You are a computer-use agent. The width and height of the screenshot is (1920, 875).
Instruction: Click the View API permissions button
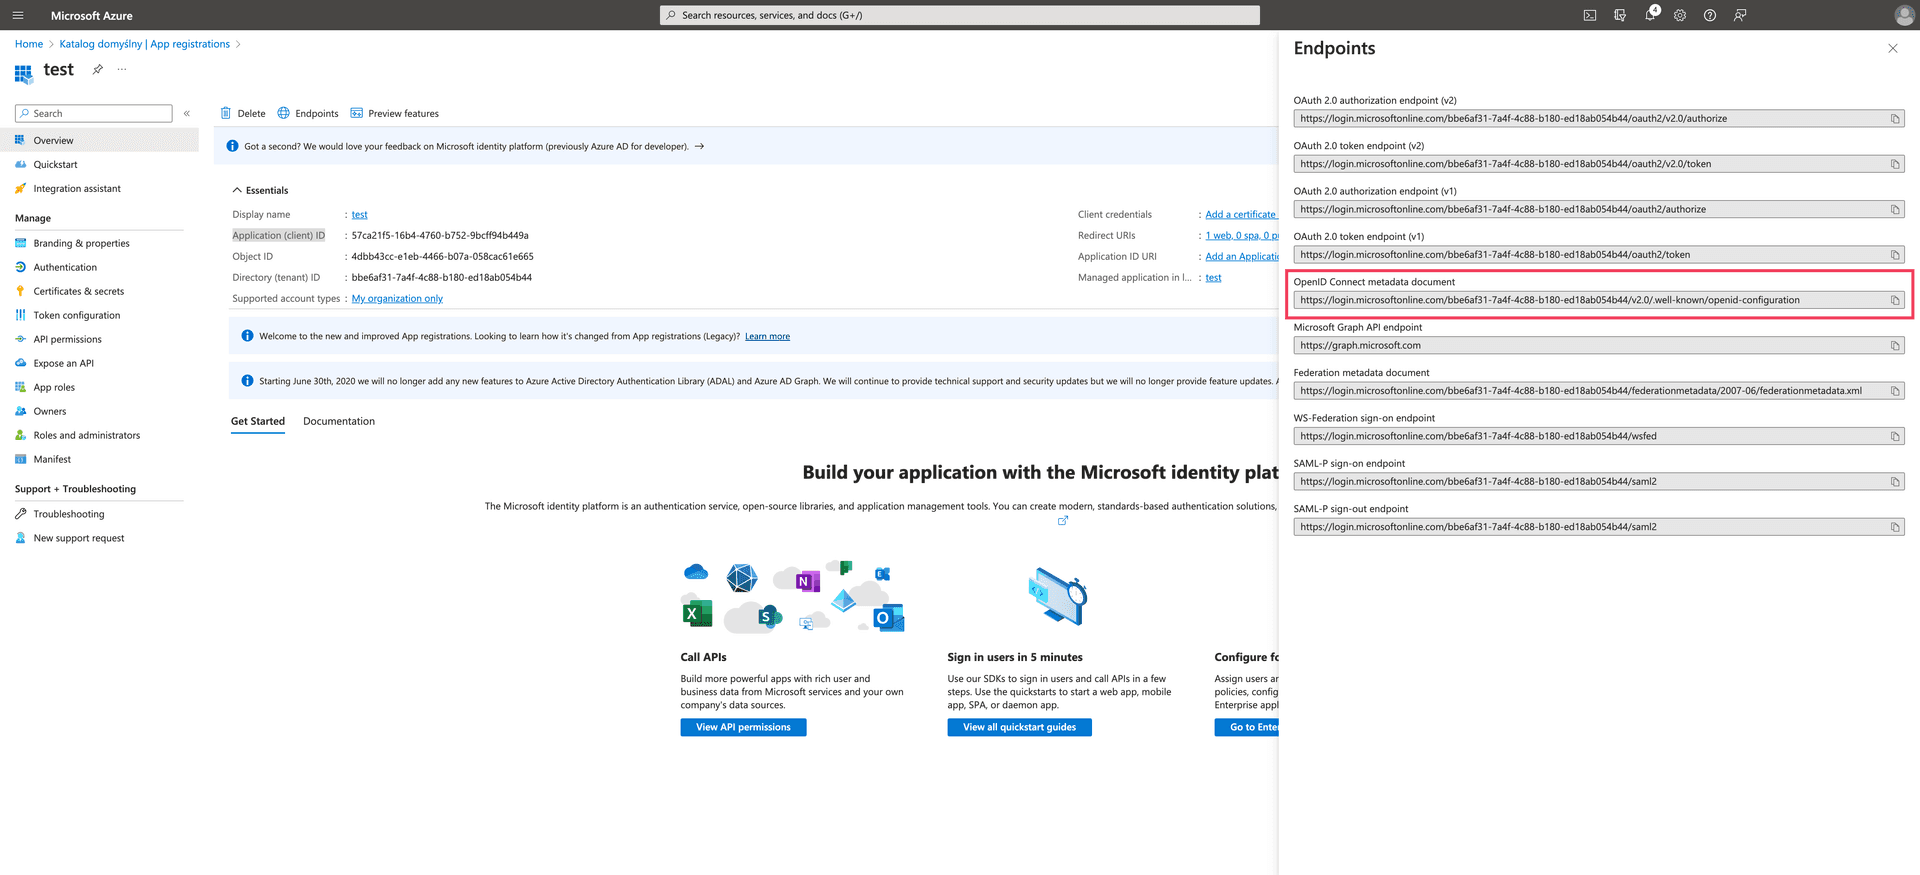pos(743,727)
